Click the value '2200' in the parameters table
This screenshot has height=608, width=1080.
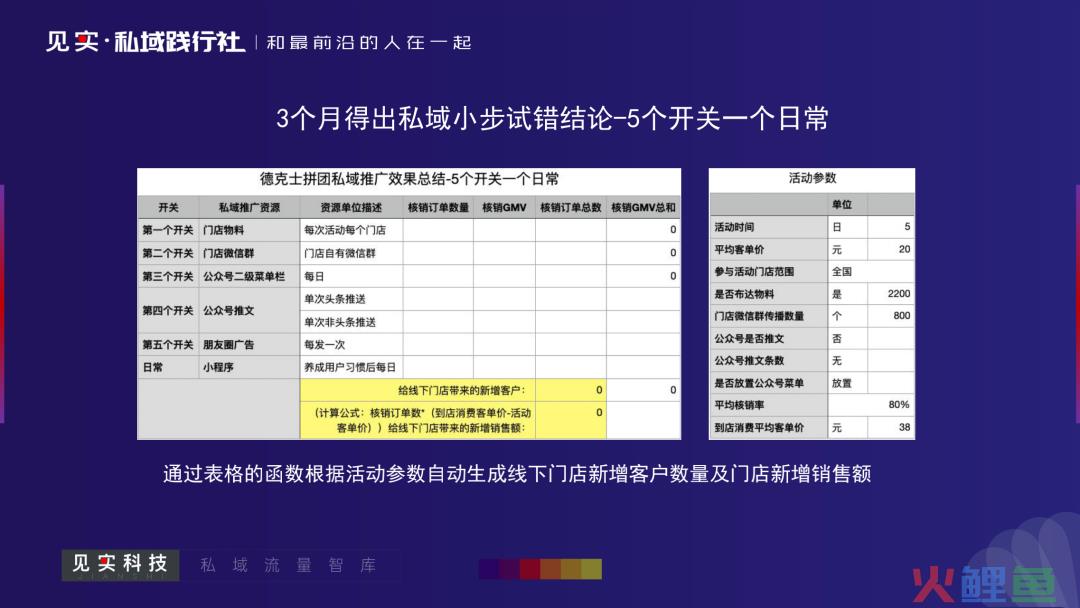pyautogui.click(x=891, y=294)
